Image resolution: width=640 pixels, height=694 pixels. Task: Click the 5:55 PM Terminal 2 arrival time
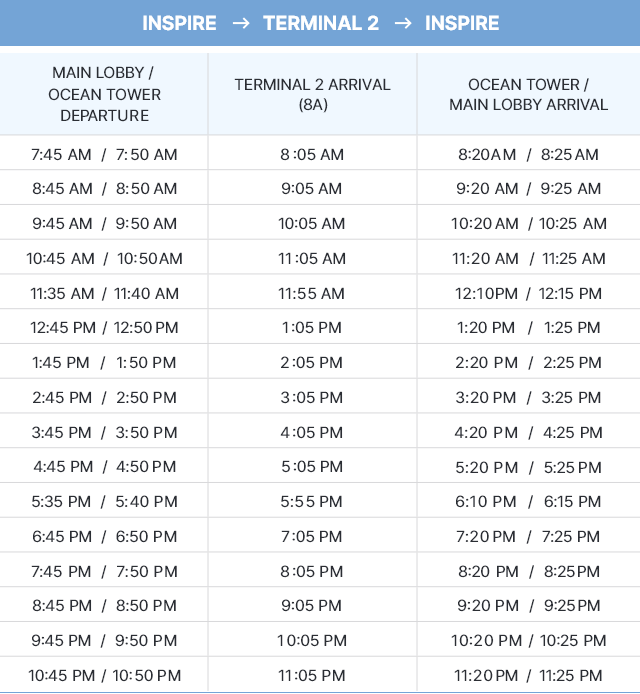pyautogui.click(x=312, y=502)
